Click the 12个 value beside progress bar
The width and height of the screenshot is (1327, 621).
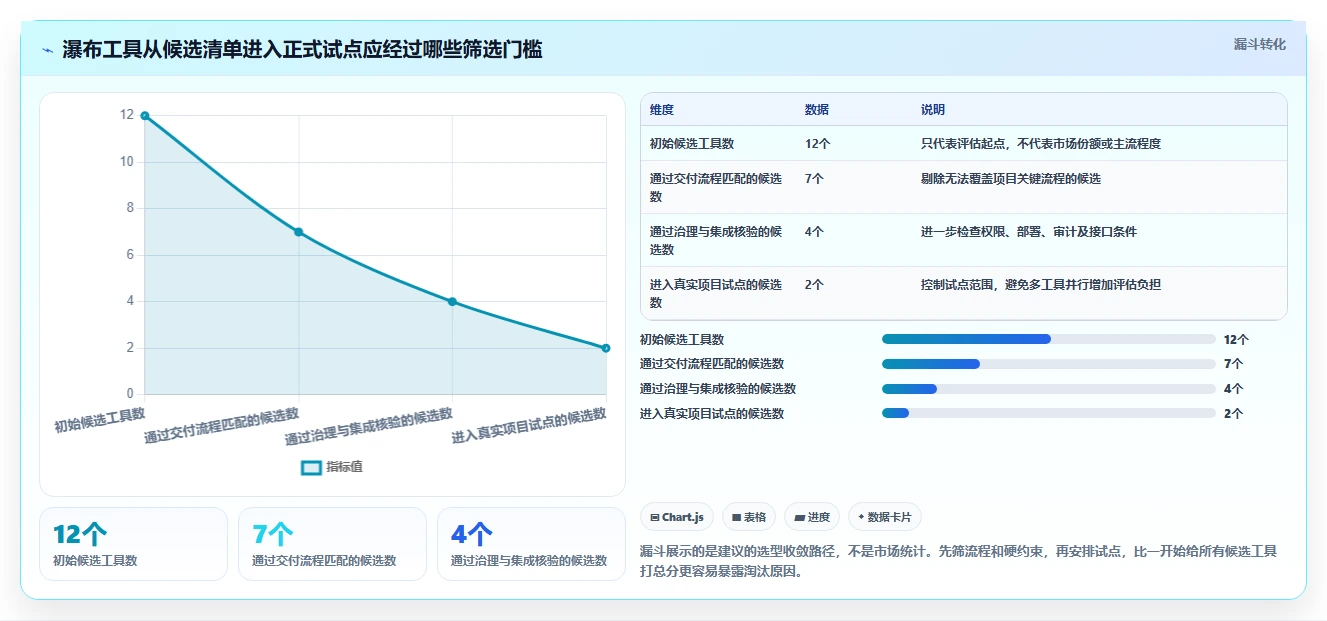tap(1236, 340)
